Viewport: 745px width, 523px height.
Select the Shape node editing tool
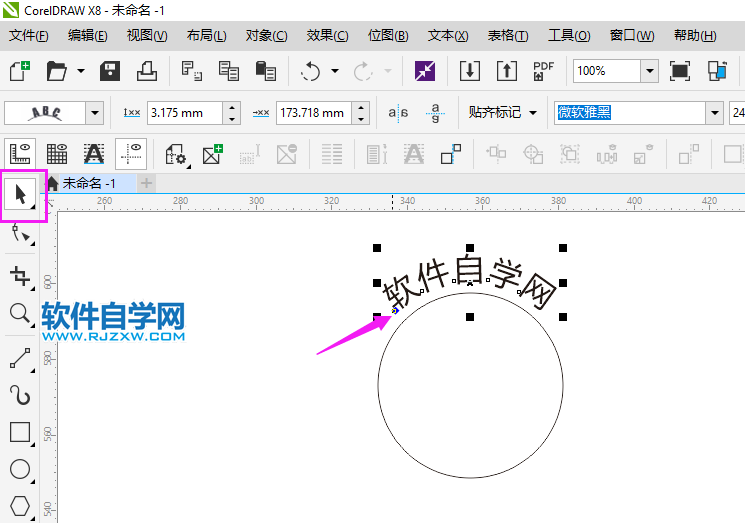(x=21, y=235)
